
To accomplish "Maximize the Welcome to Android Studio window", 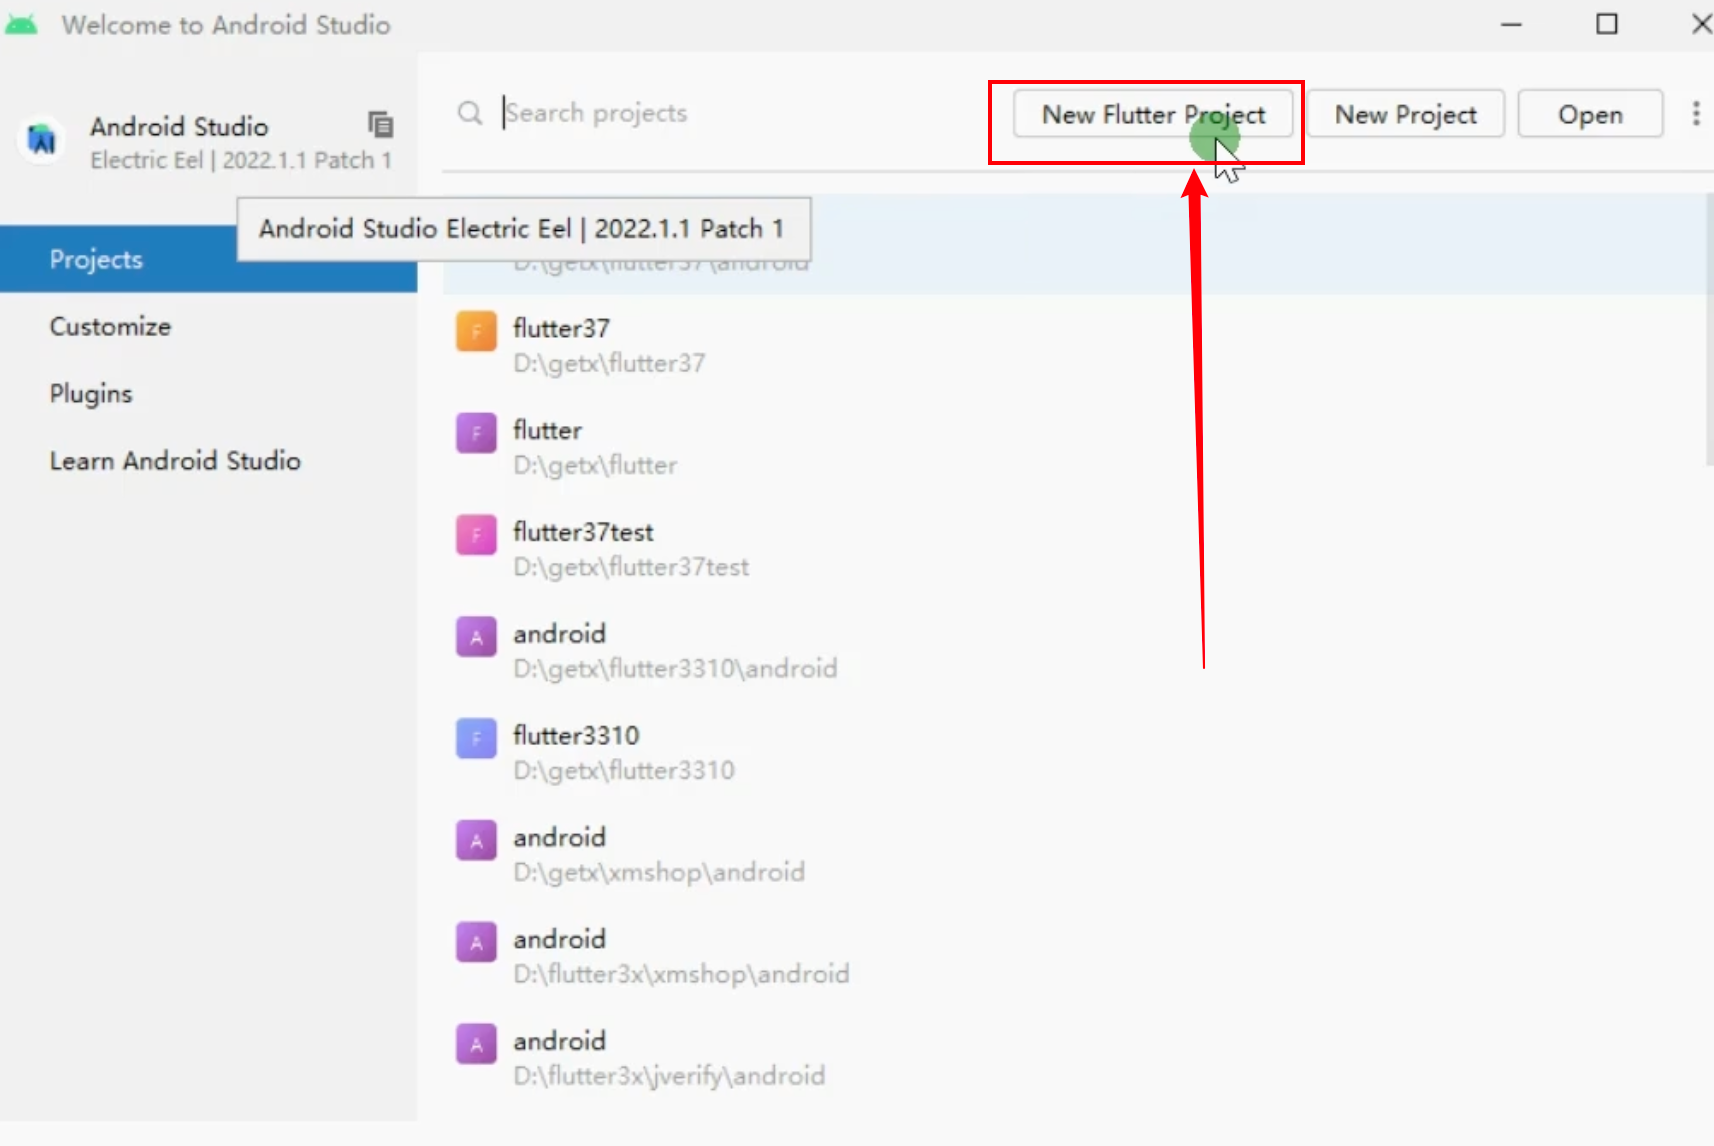I will 1606,24.
